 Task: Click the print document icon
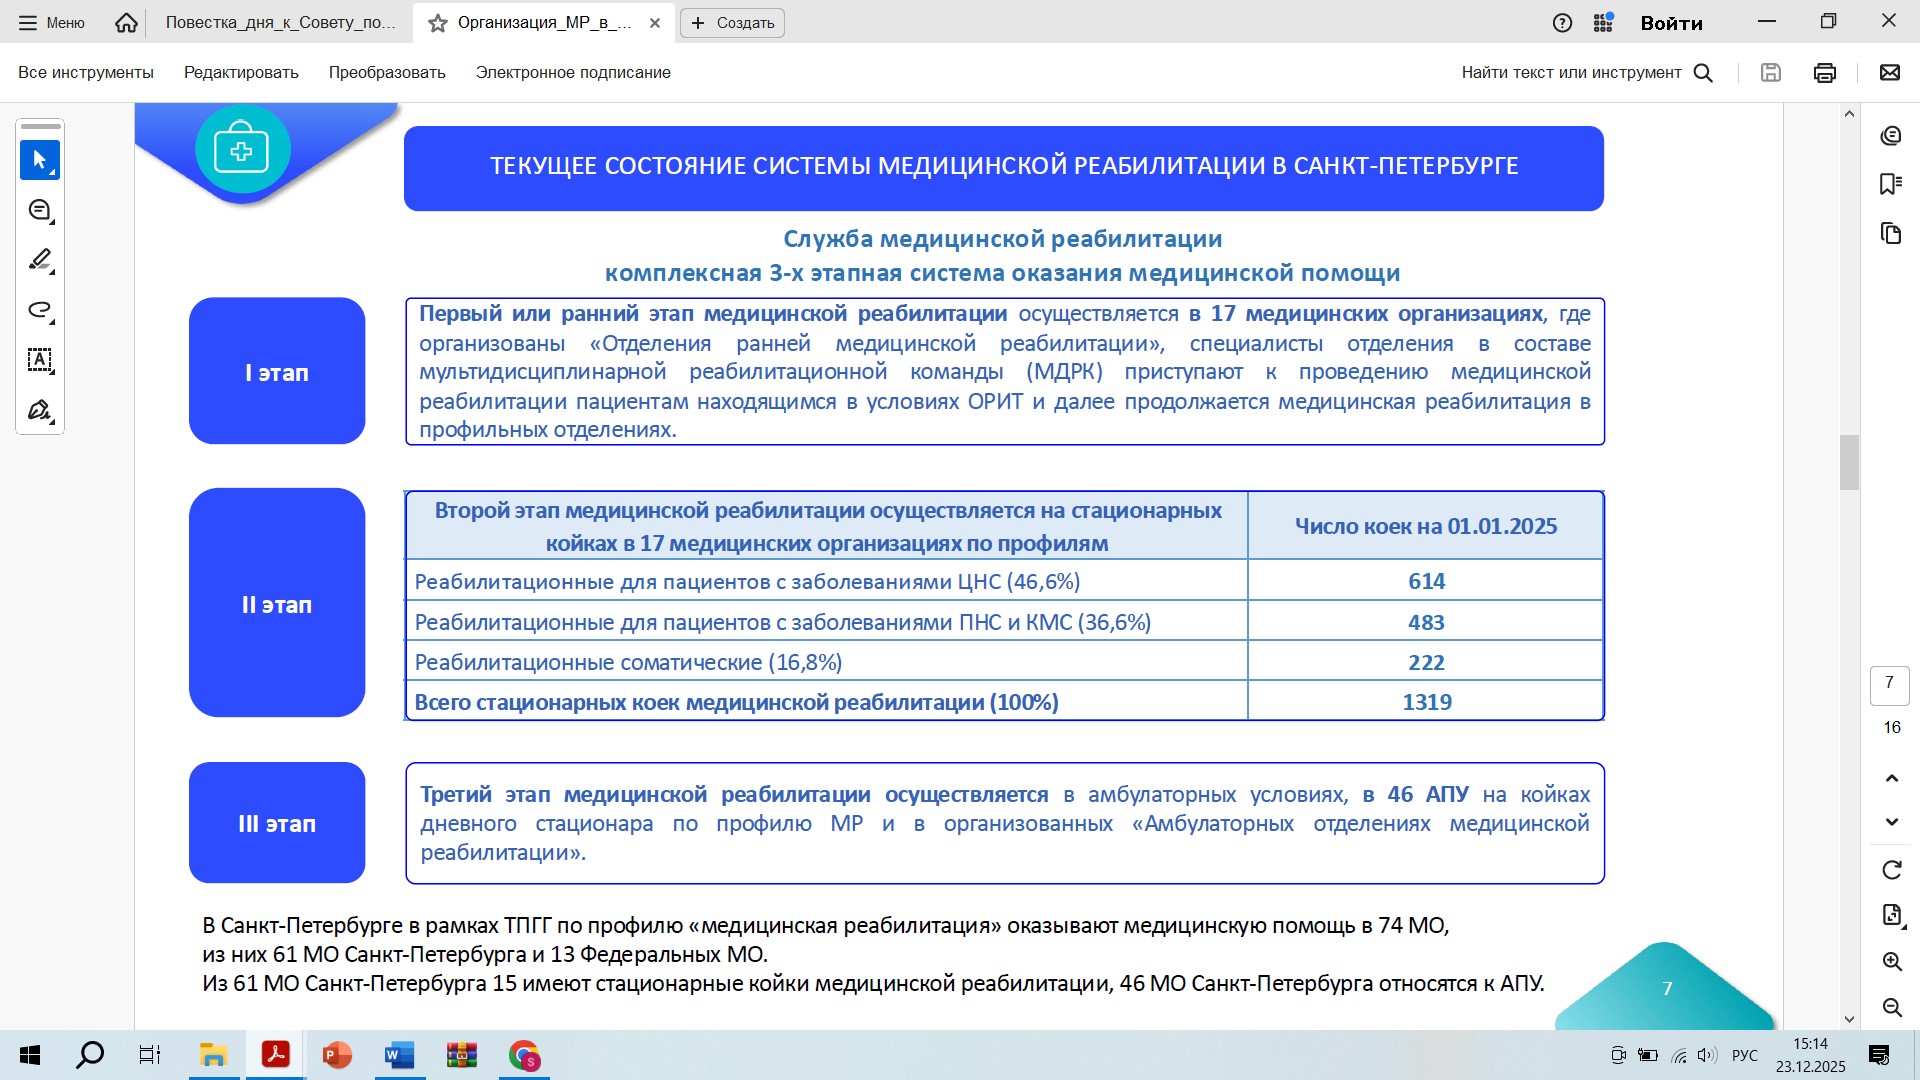pyautogui.click(x=1825, y=72)
